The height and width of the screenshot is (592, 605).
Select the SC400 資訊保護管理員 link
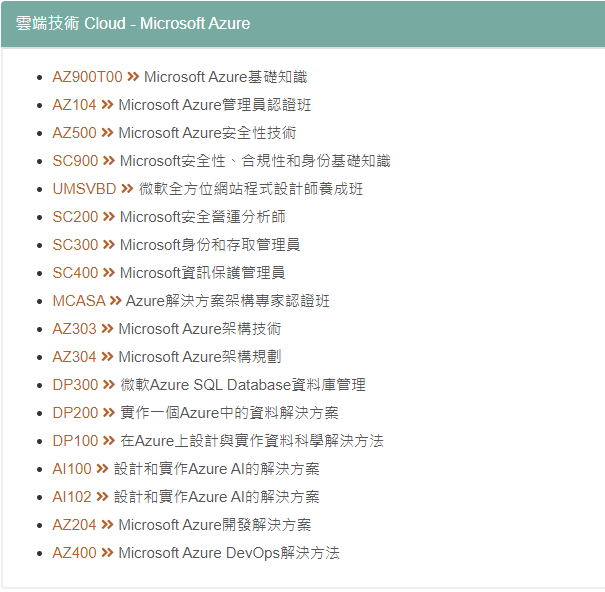click(x=169, y=273)
